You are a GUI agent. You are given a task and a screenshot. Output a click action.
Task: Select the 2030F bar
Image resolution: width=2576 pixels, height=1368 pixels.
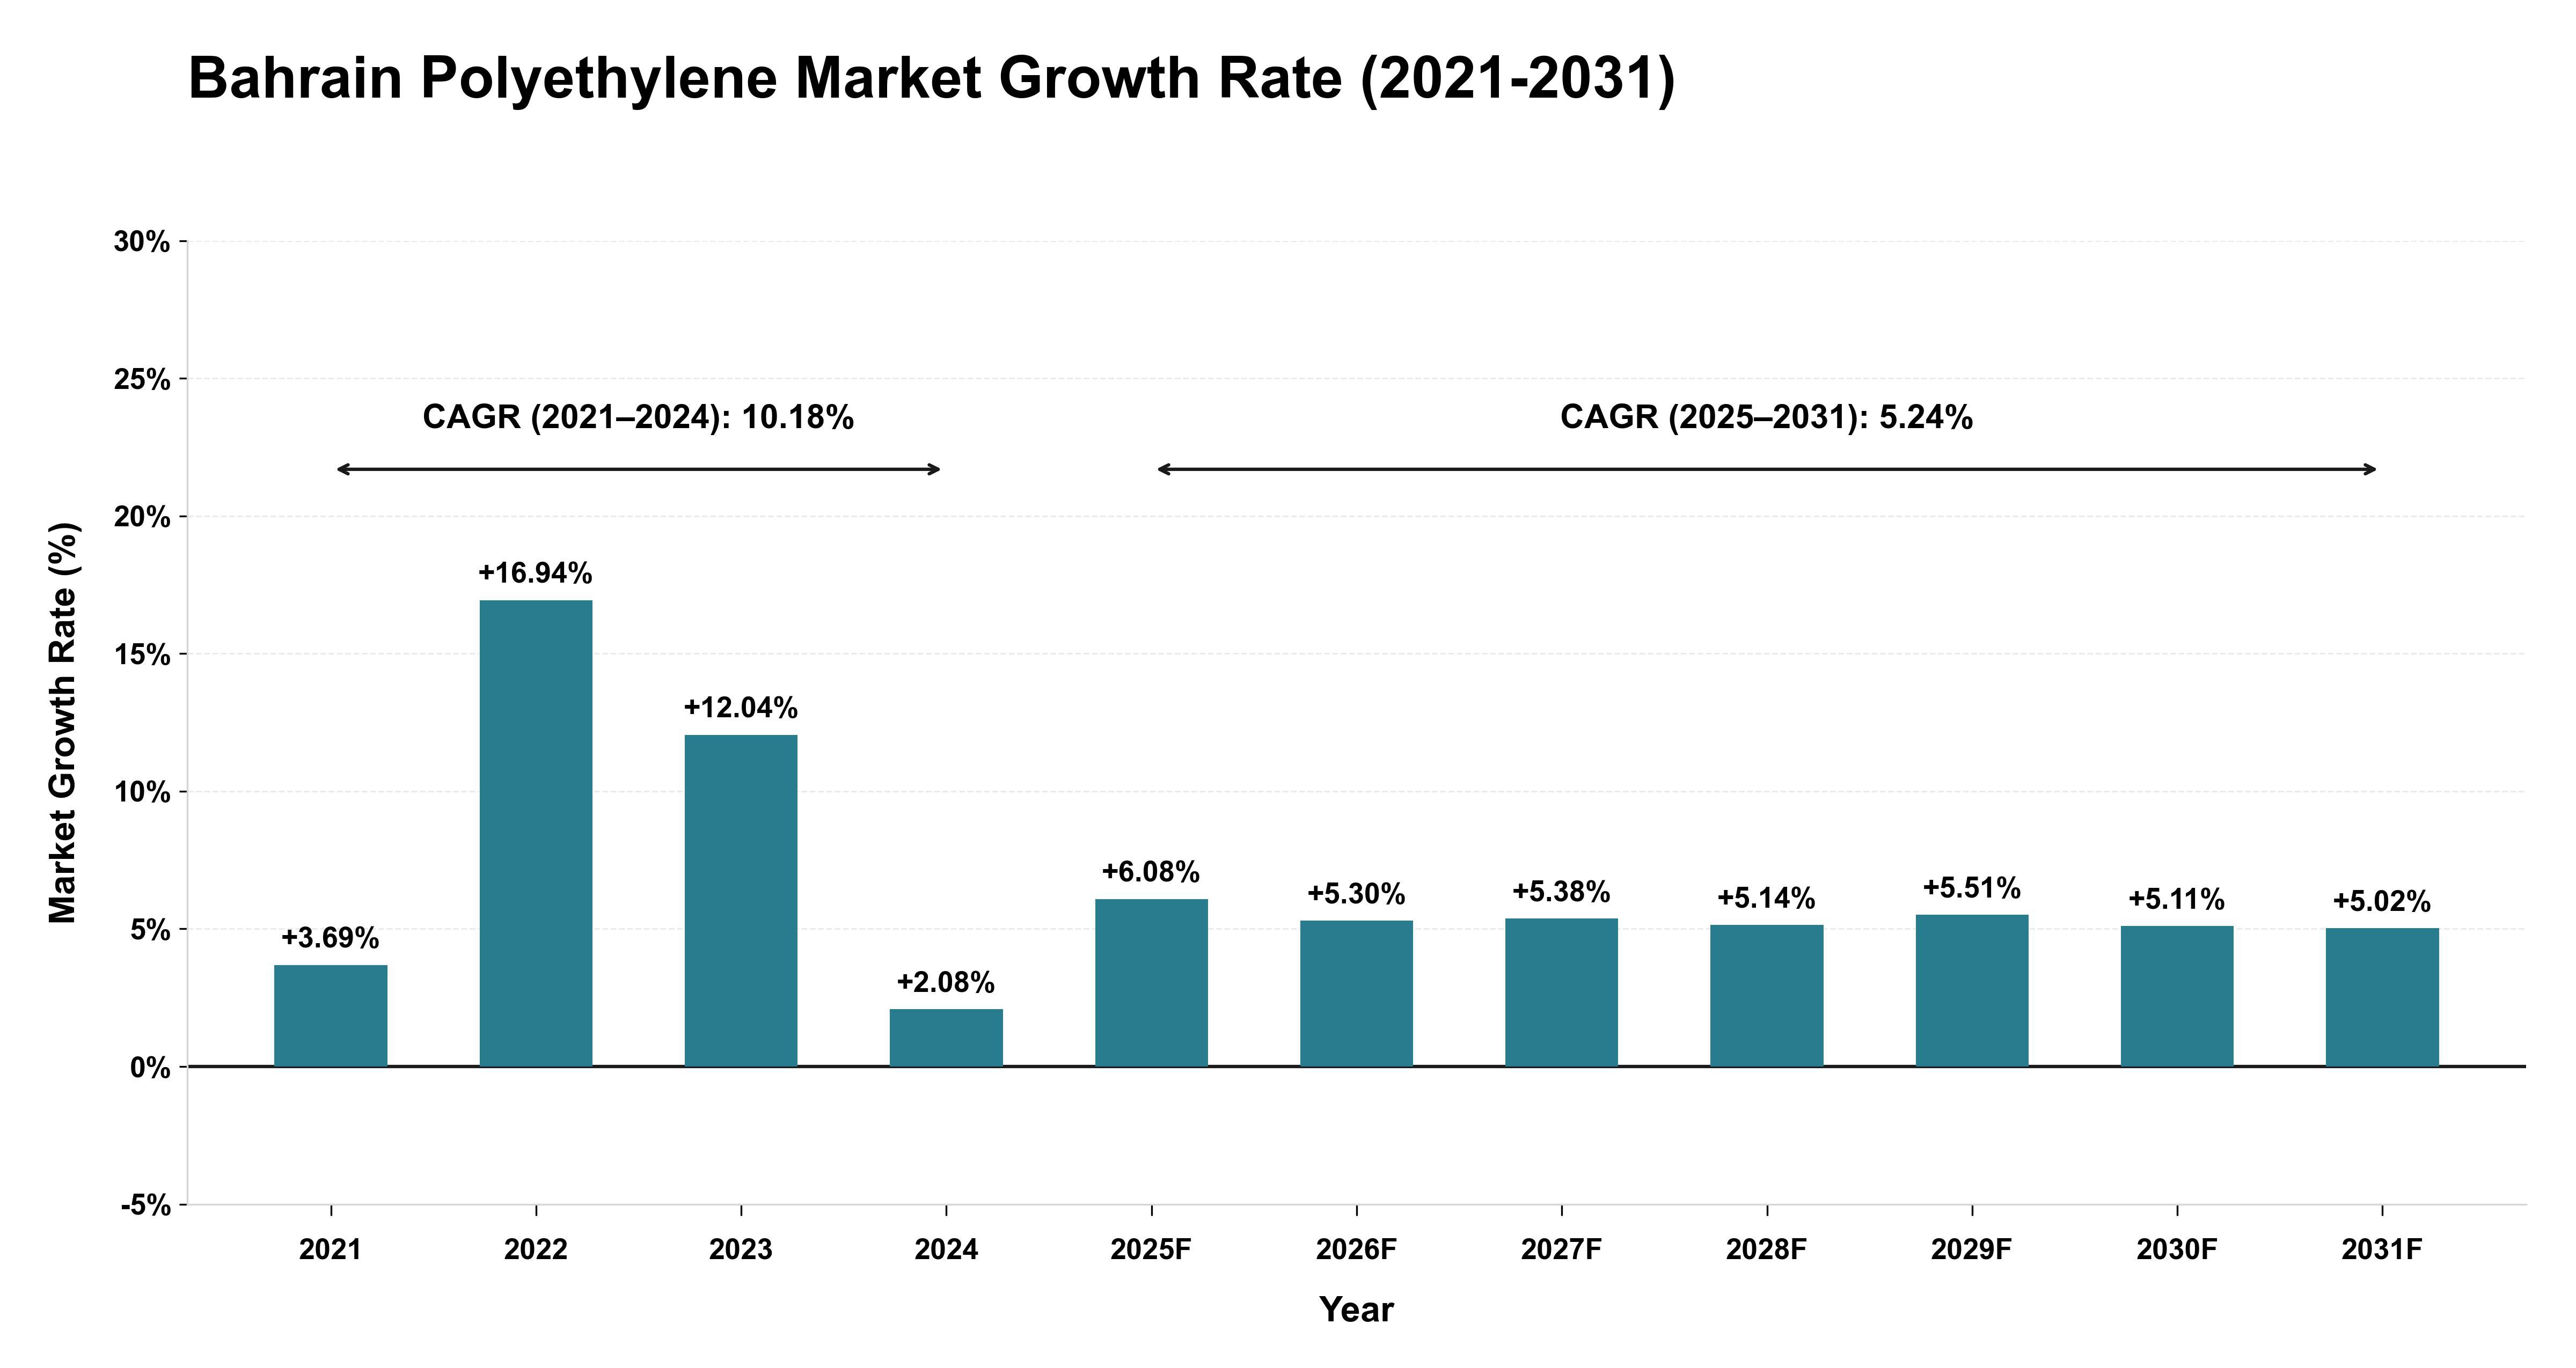[2177, 996]
